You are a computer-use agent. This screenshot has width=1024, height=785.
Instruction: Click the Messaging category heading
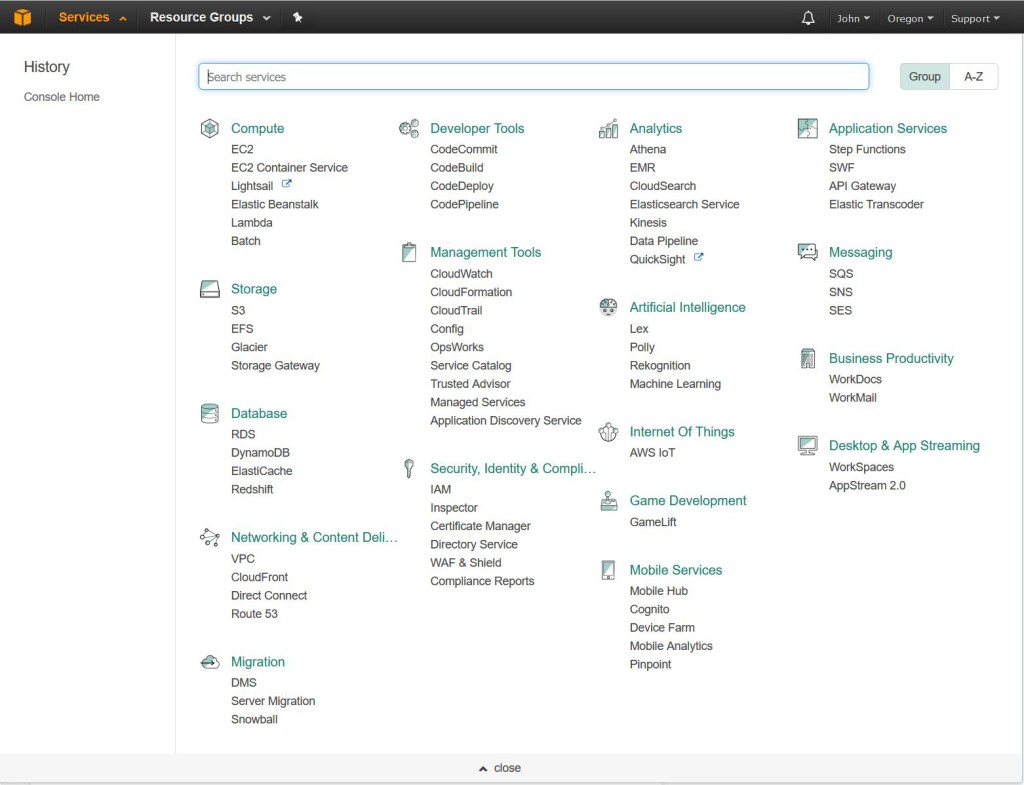point(860,252)
